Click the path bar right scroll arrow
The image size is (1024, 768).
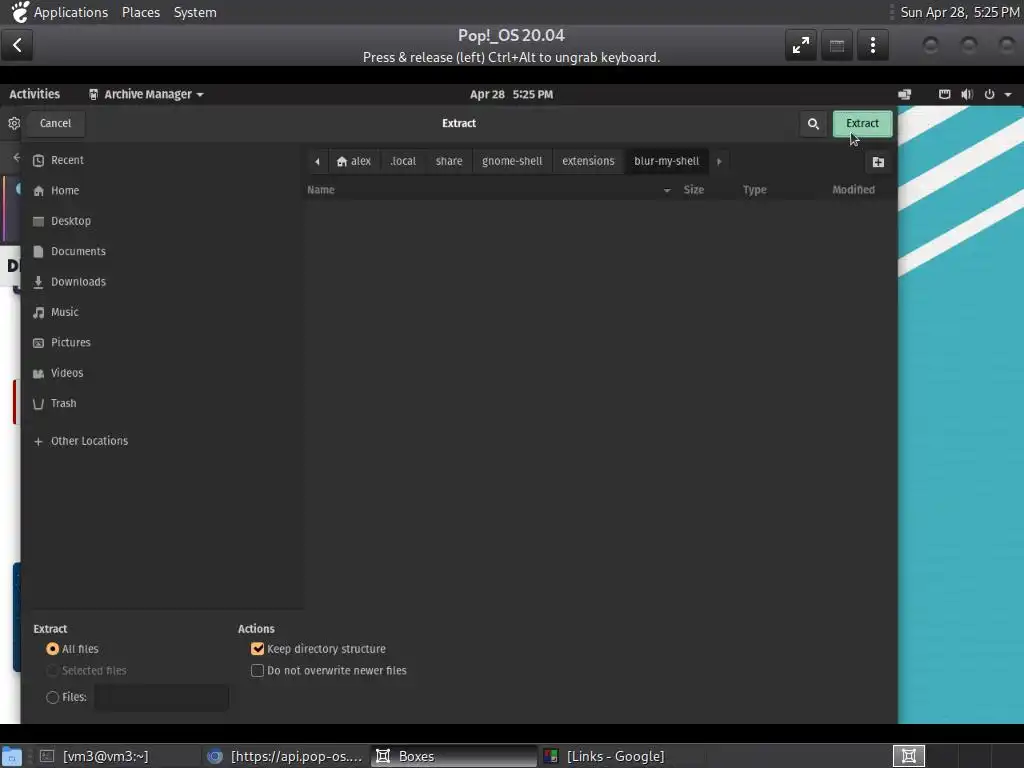pos(719,161)
